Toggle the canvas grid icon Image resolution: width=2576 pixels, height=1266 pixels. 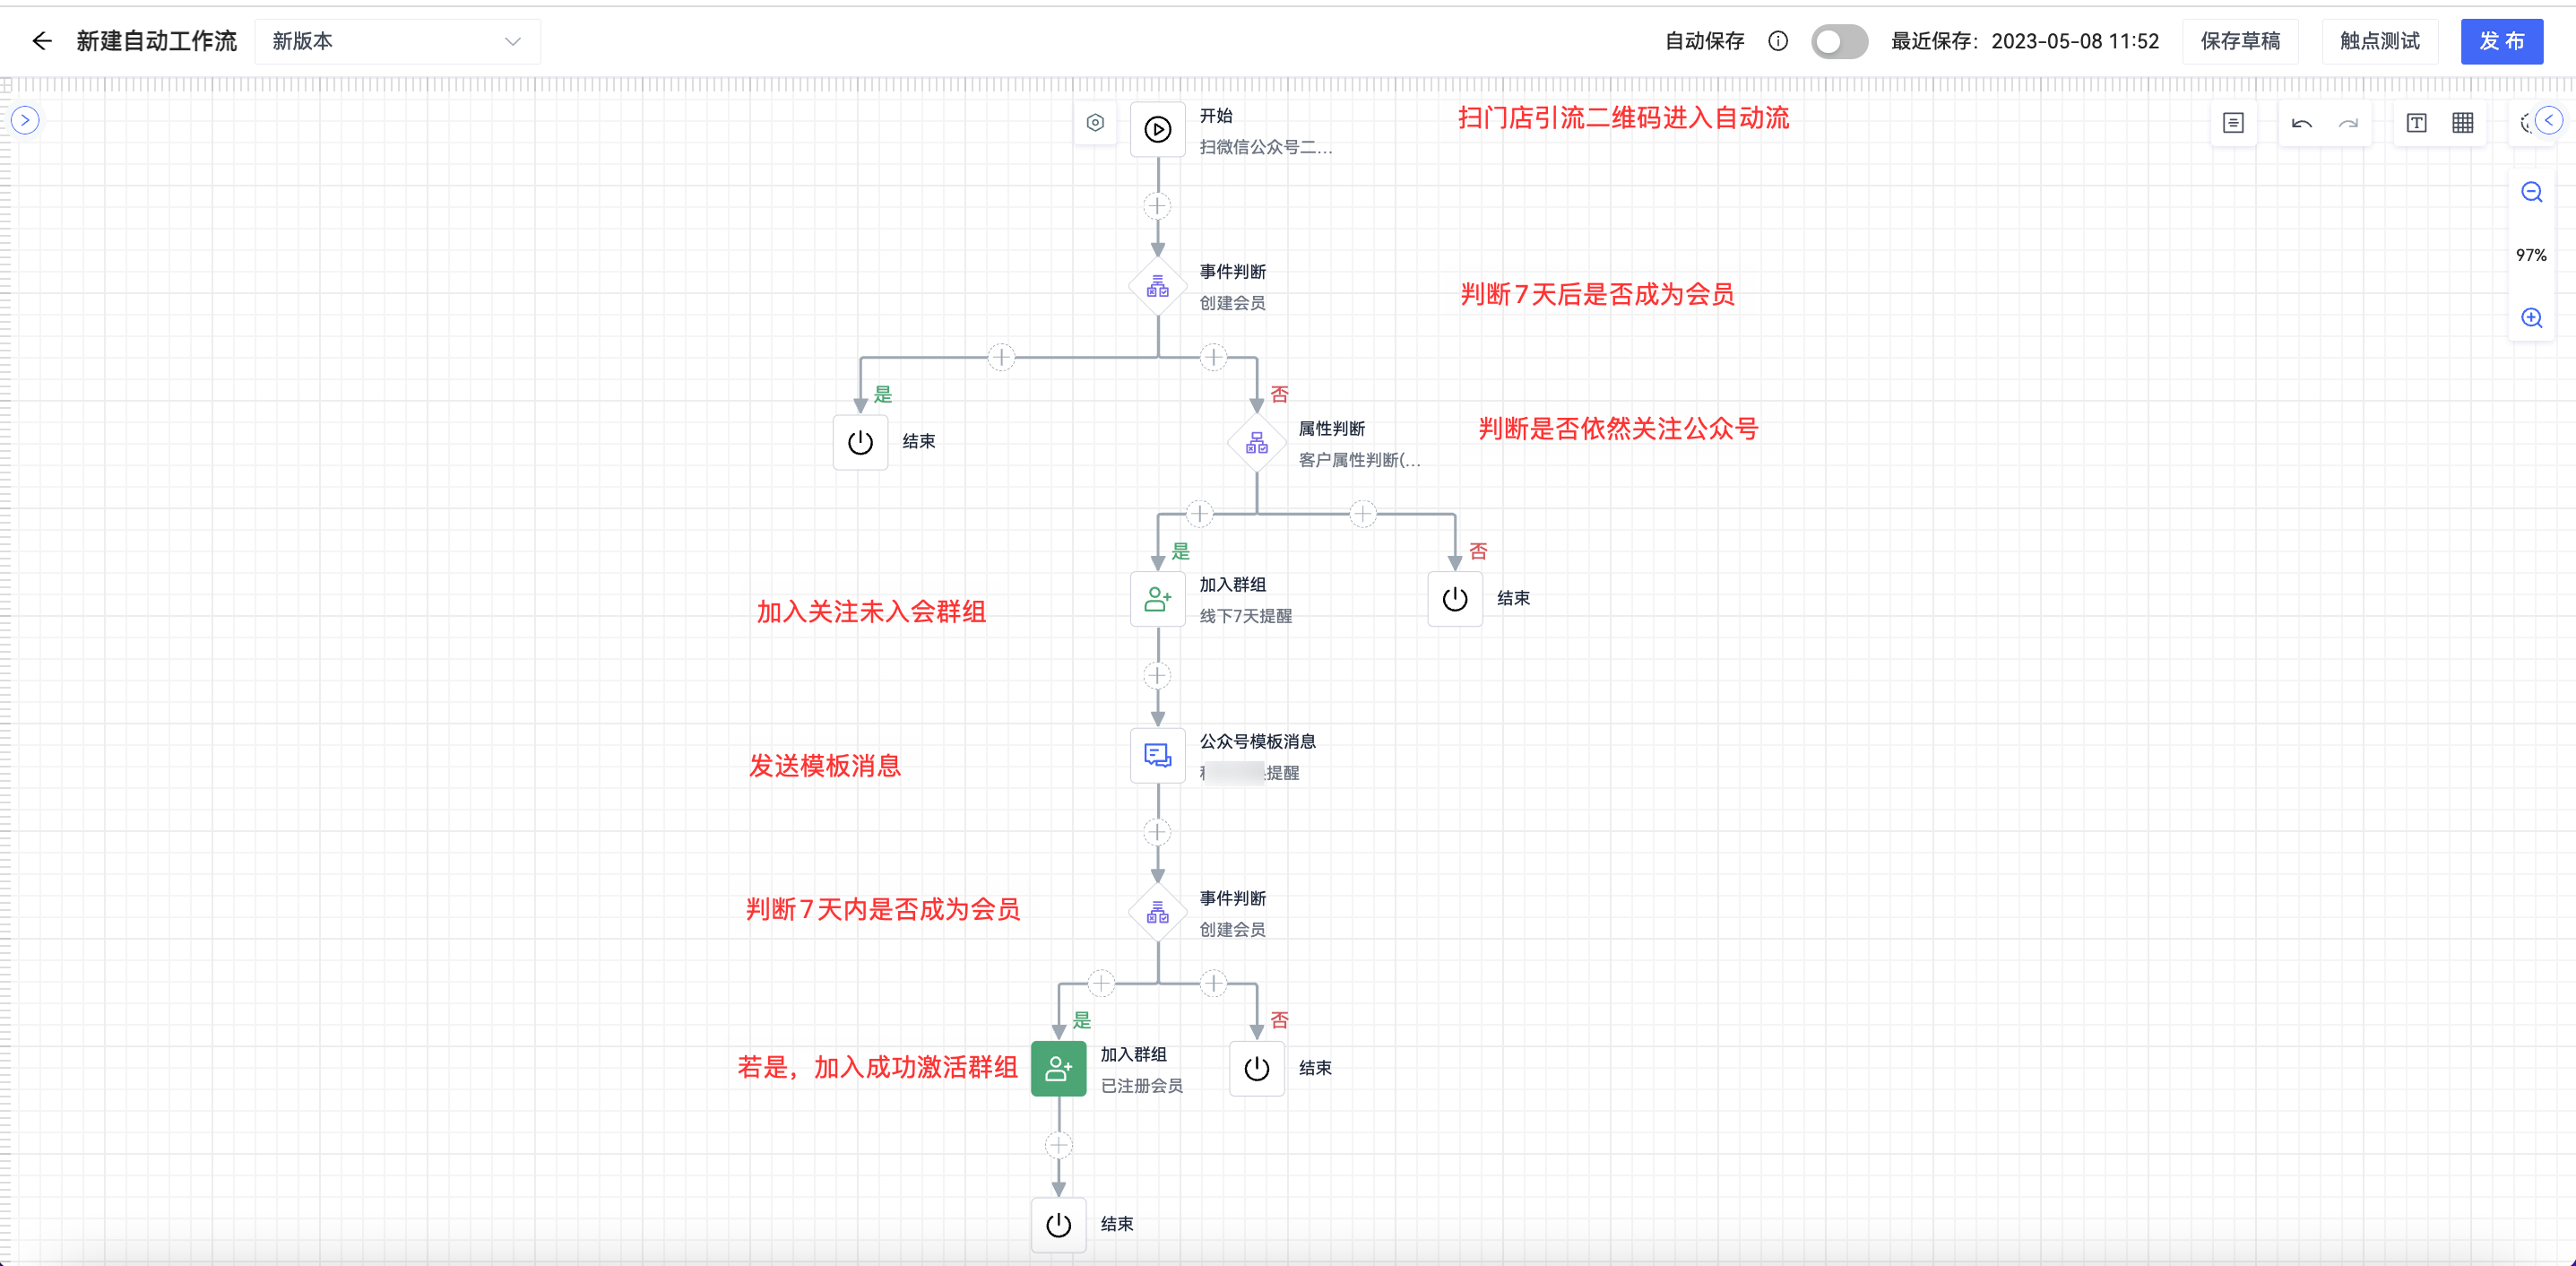[2462, 123]
